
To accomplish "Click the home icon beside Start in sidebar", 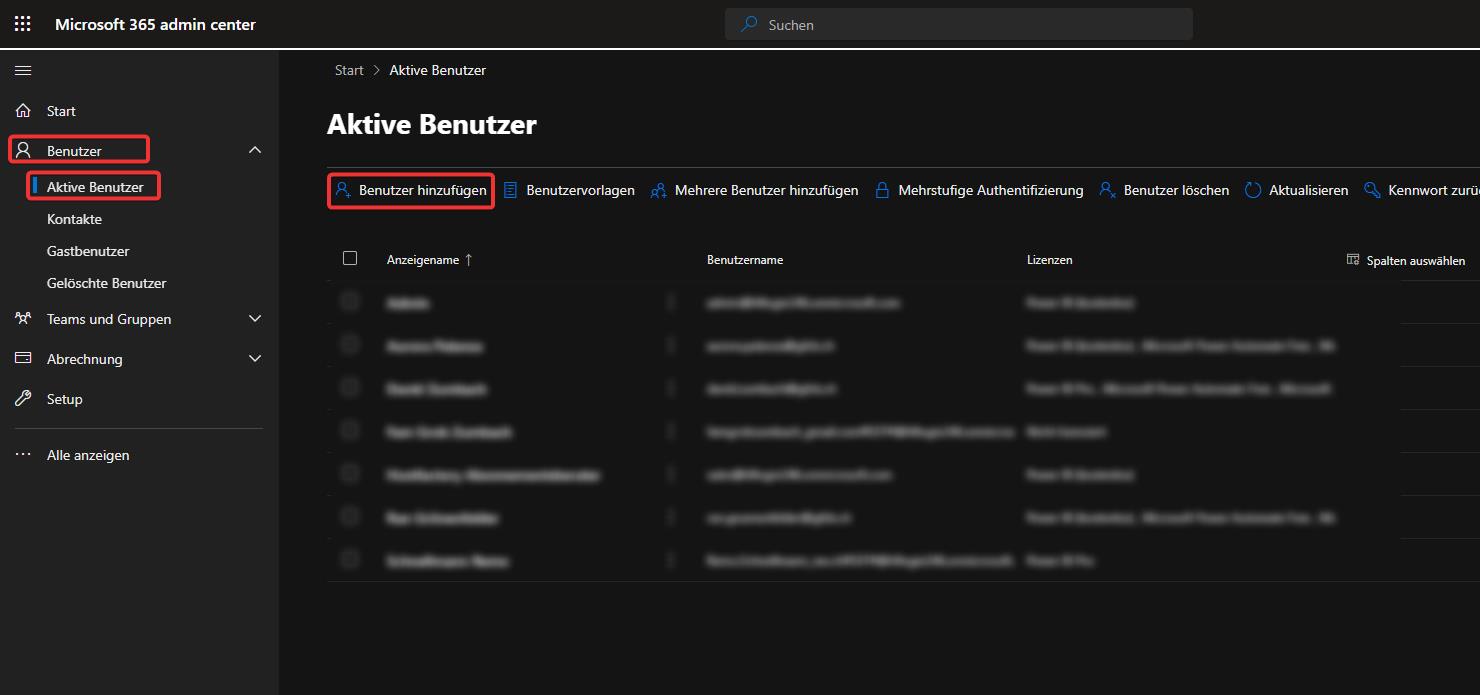I will 23,111.
